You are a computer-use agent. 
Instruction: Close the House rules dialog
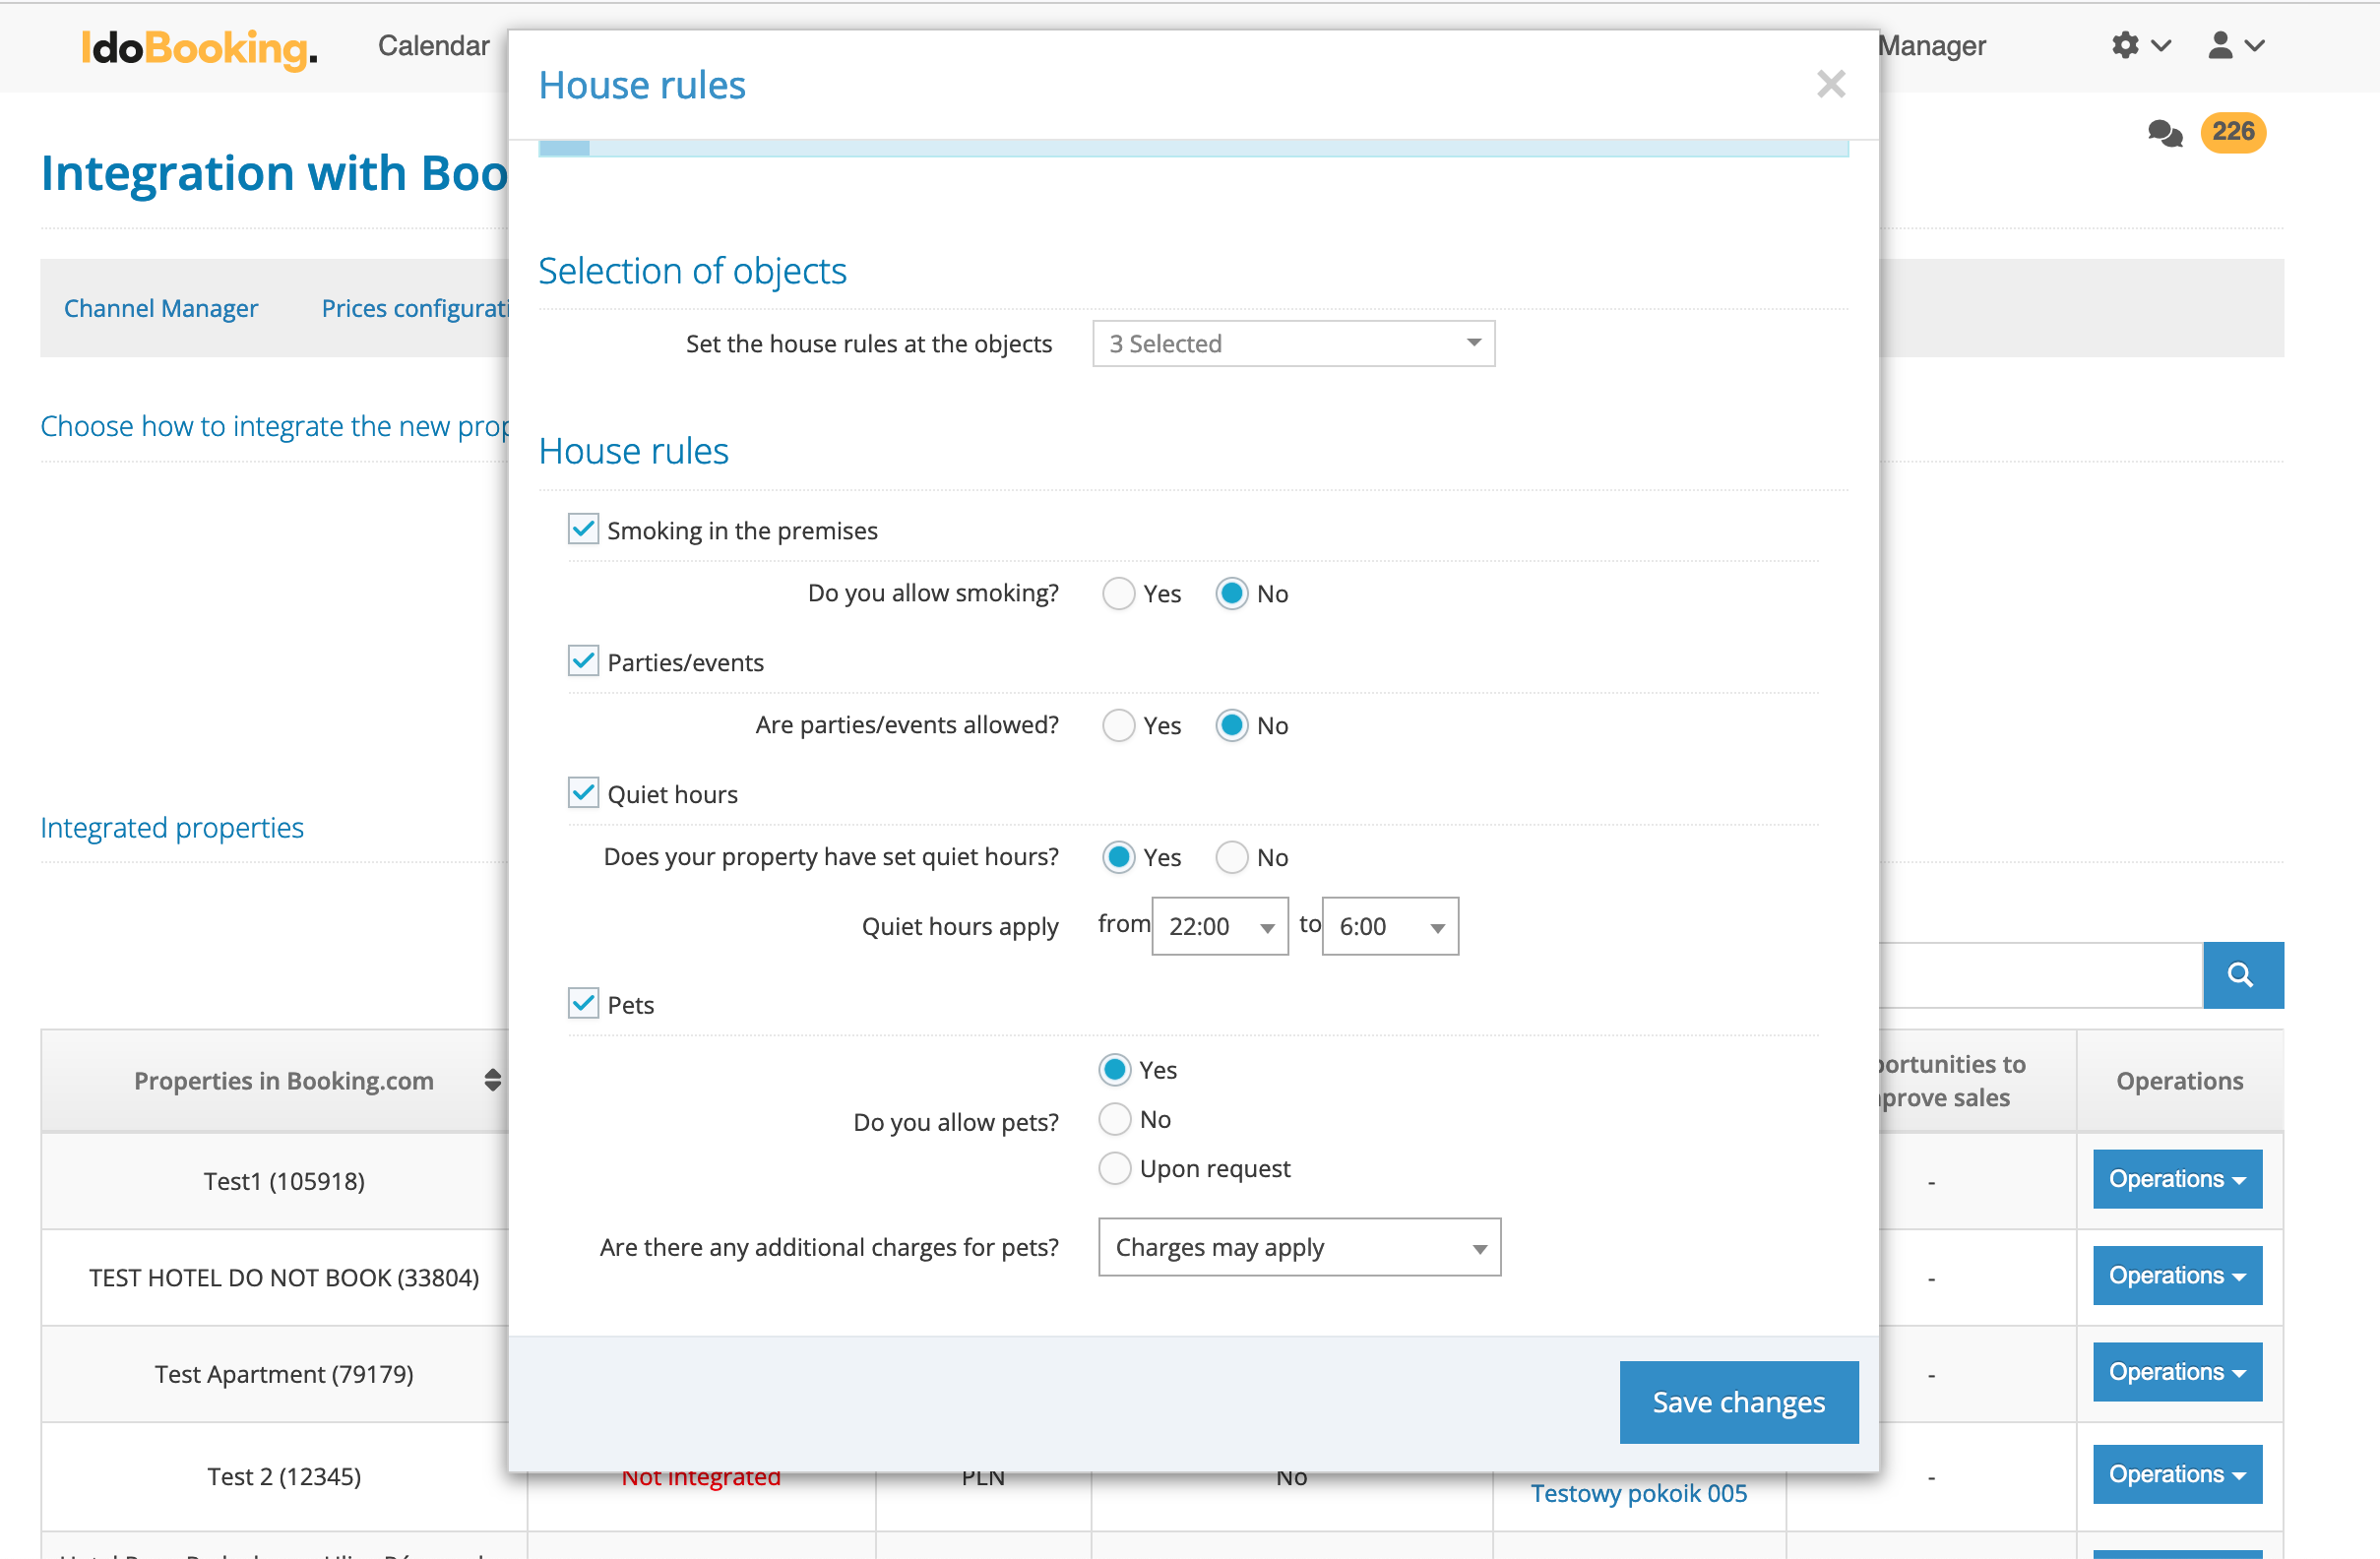point(1830,85)
